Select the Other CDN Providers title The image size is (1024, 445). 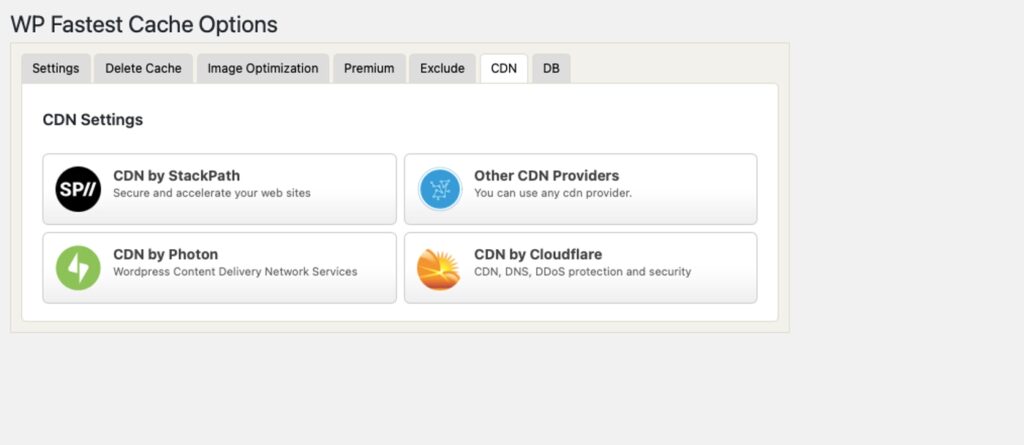point(546,176)
